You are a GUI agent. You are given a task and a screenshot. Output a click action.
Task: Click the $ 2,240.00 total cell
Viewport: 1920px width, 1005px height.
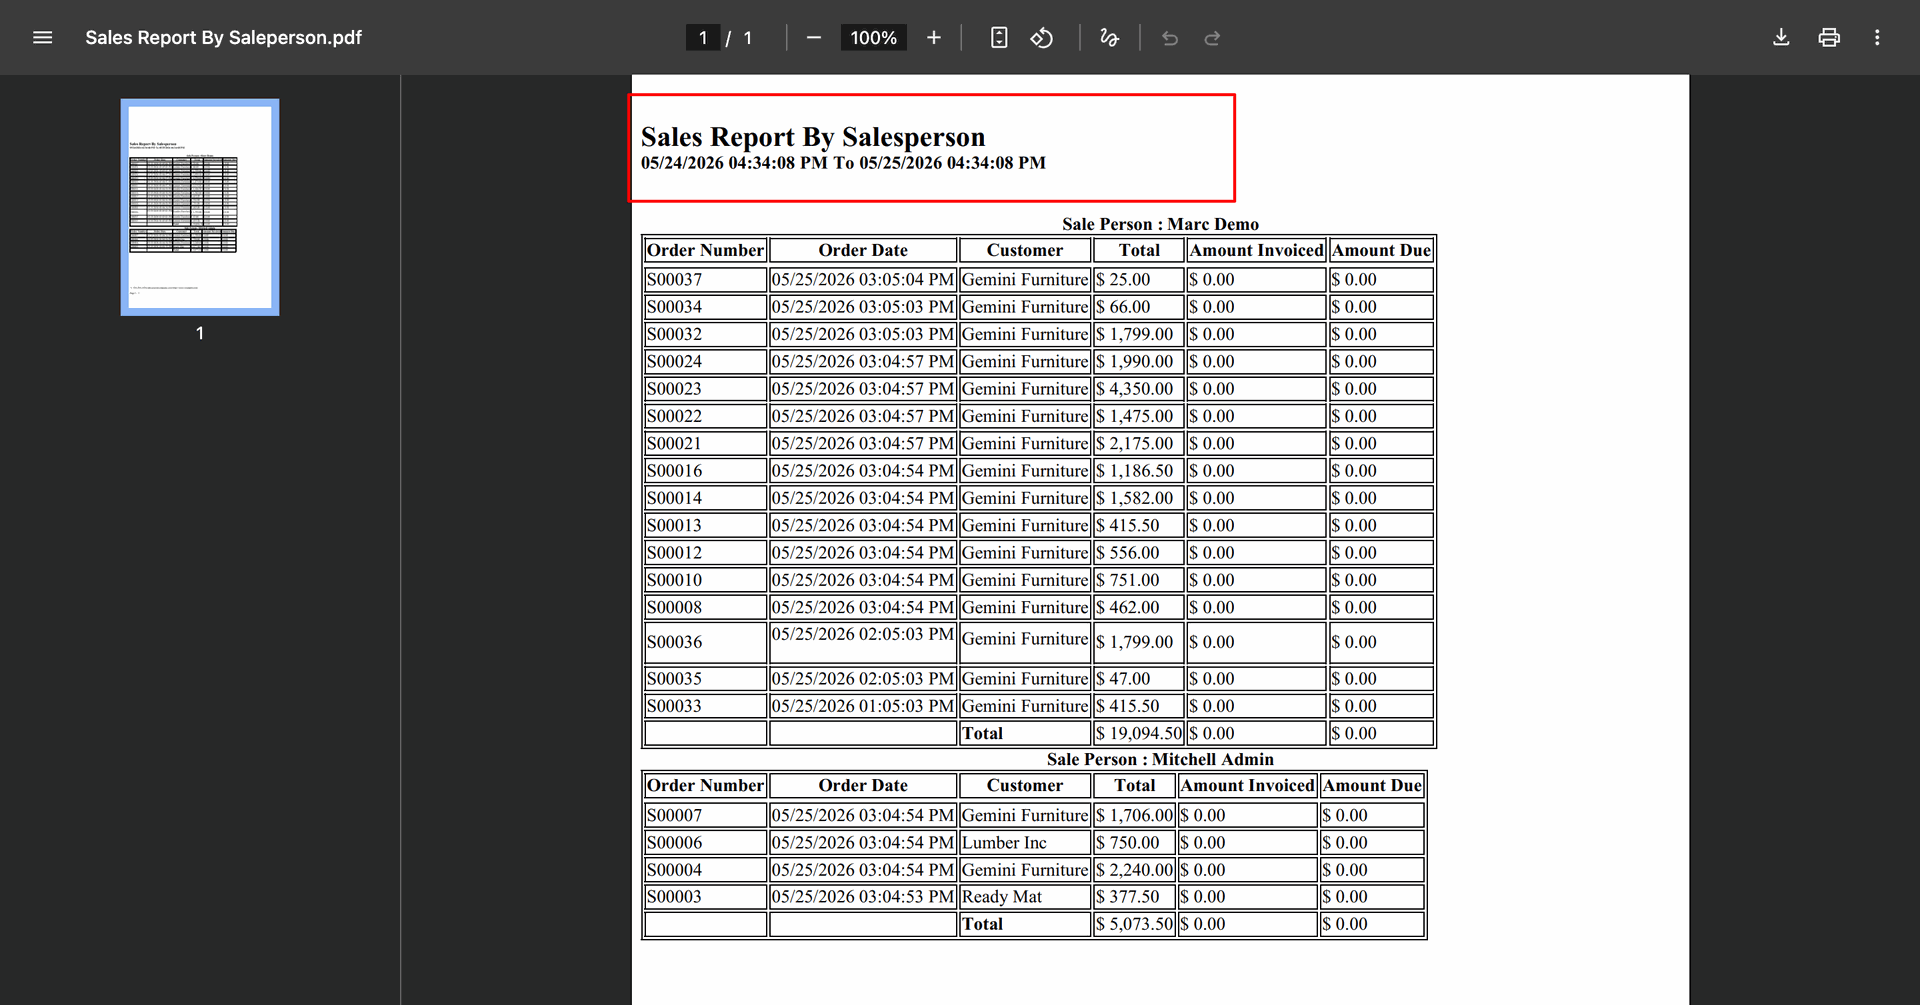tap(1135, 870)
